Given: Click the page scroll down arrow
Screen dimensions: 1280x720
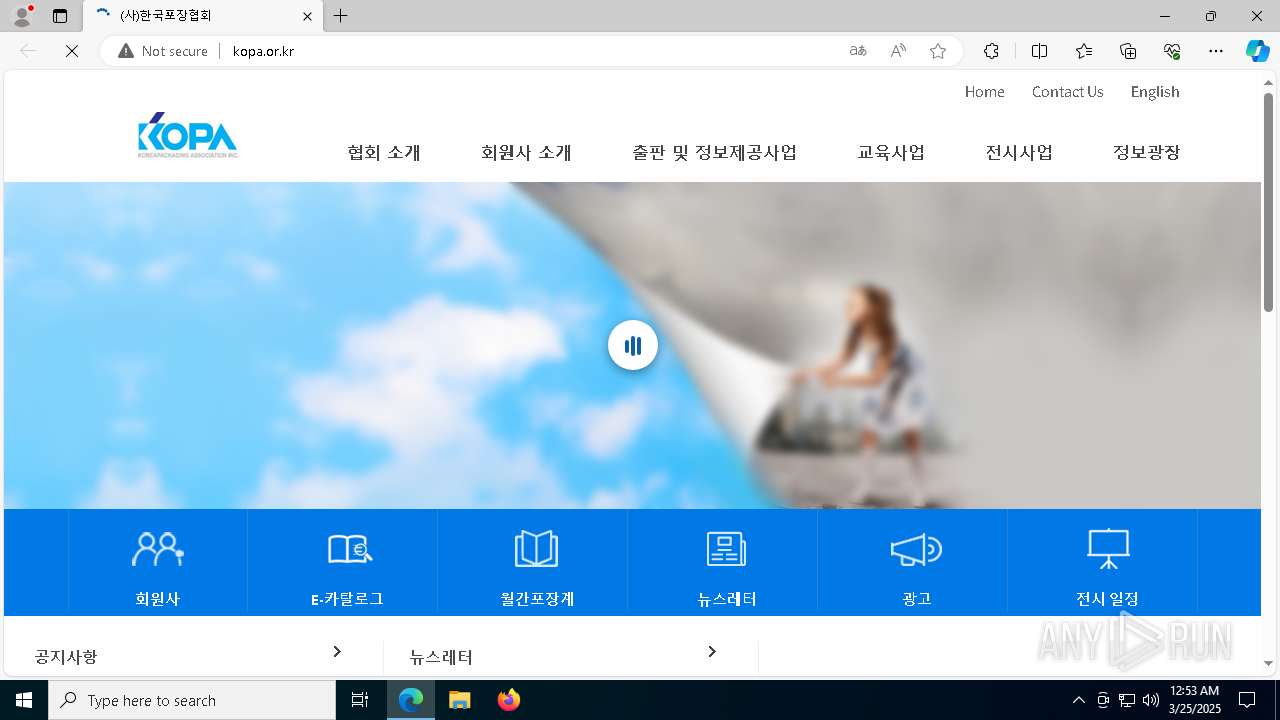Looking at the screenshot, I should pos(1268,662).
